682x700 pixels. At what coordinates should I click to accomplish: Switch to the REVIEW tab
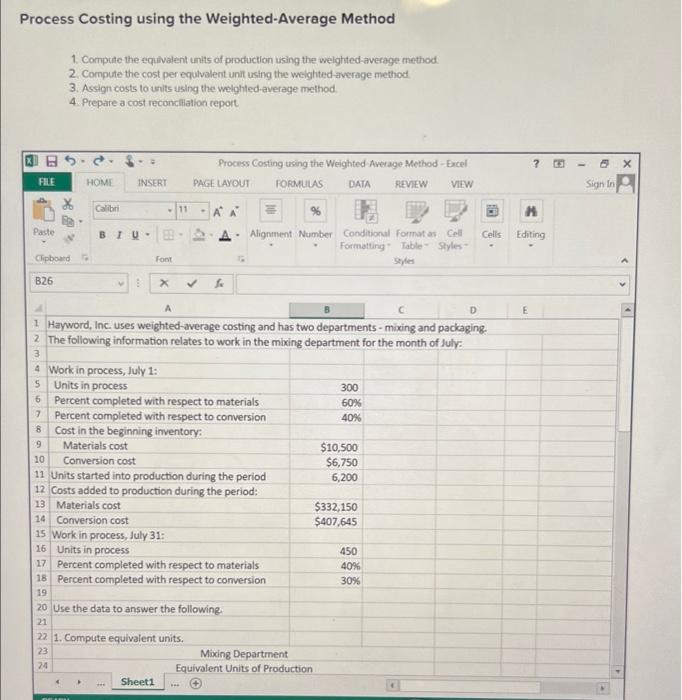[x=411, y=184]
